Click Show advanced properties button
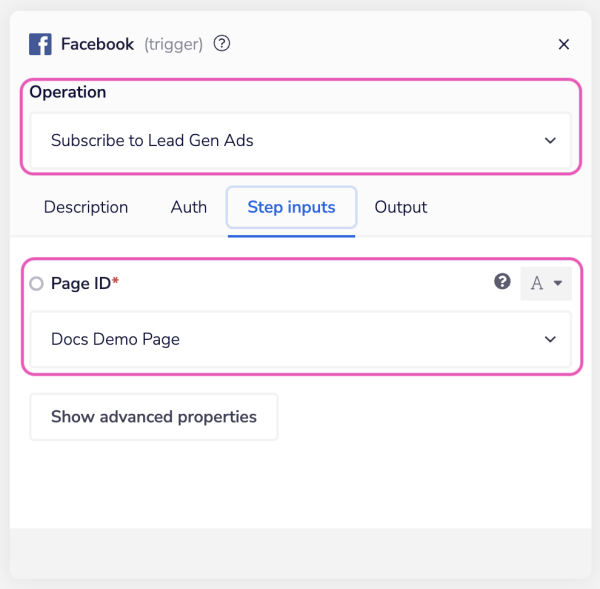 (154, 417)
